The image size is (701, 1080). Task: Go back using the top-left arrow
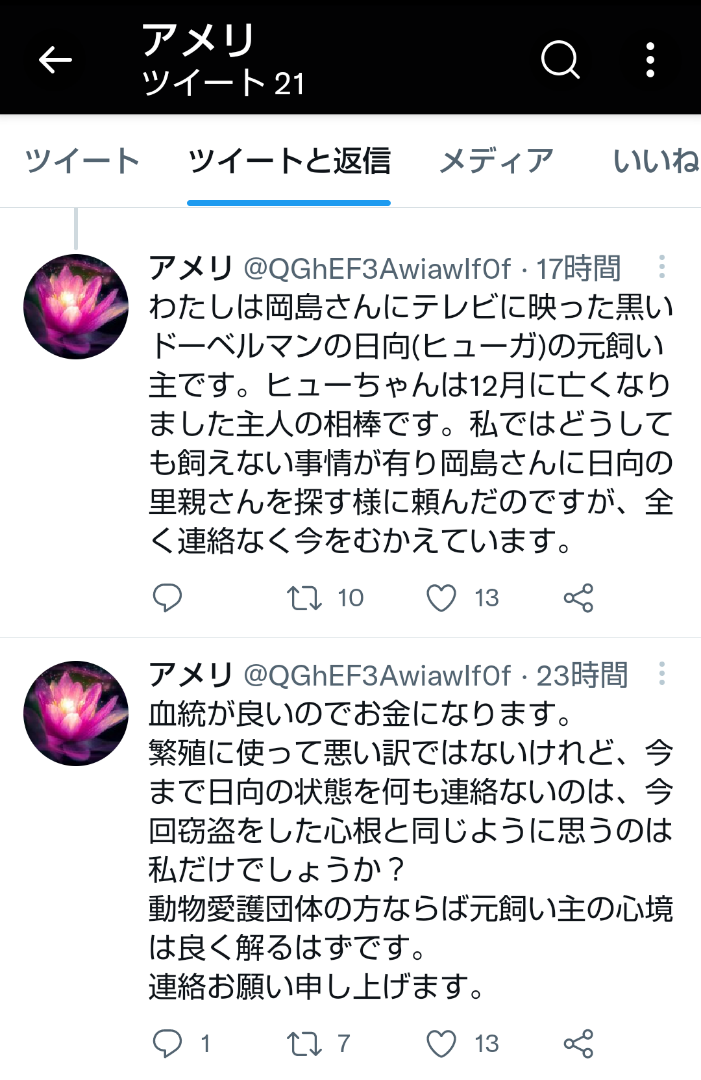(55, 61)
